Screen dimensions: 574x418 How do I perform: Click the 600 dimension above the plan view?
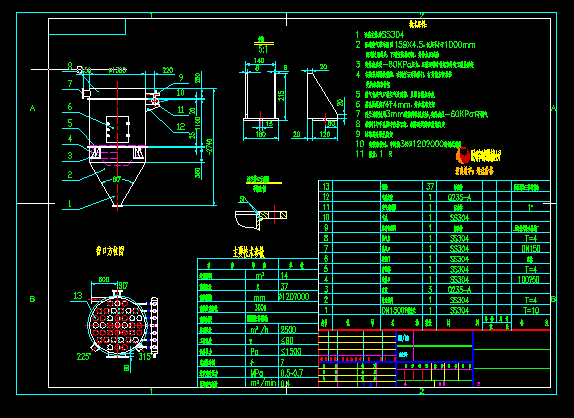104,280
